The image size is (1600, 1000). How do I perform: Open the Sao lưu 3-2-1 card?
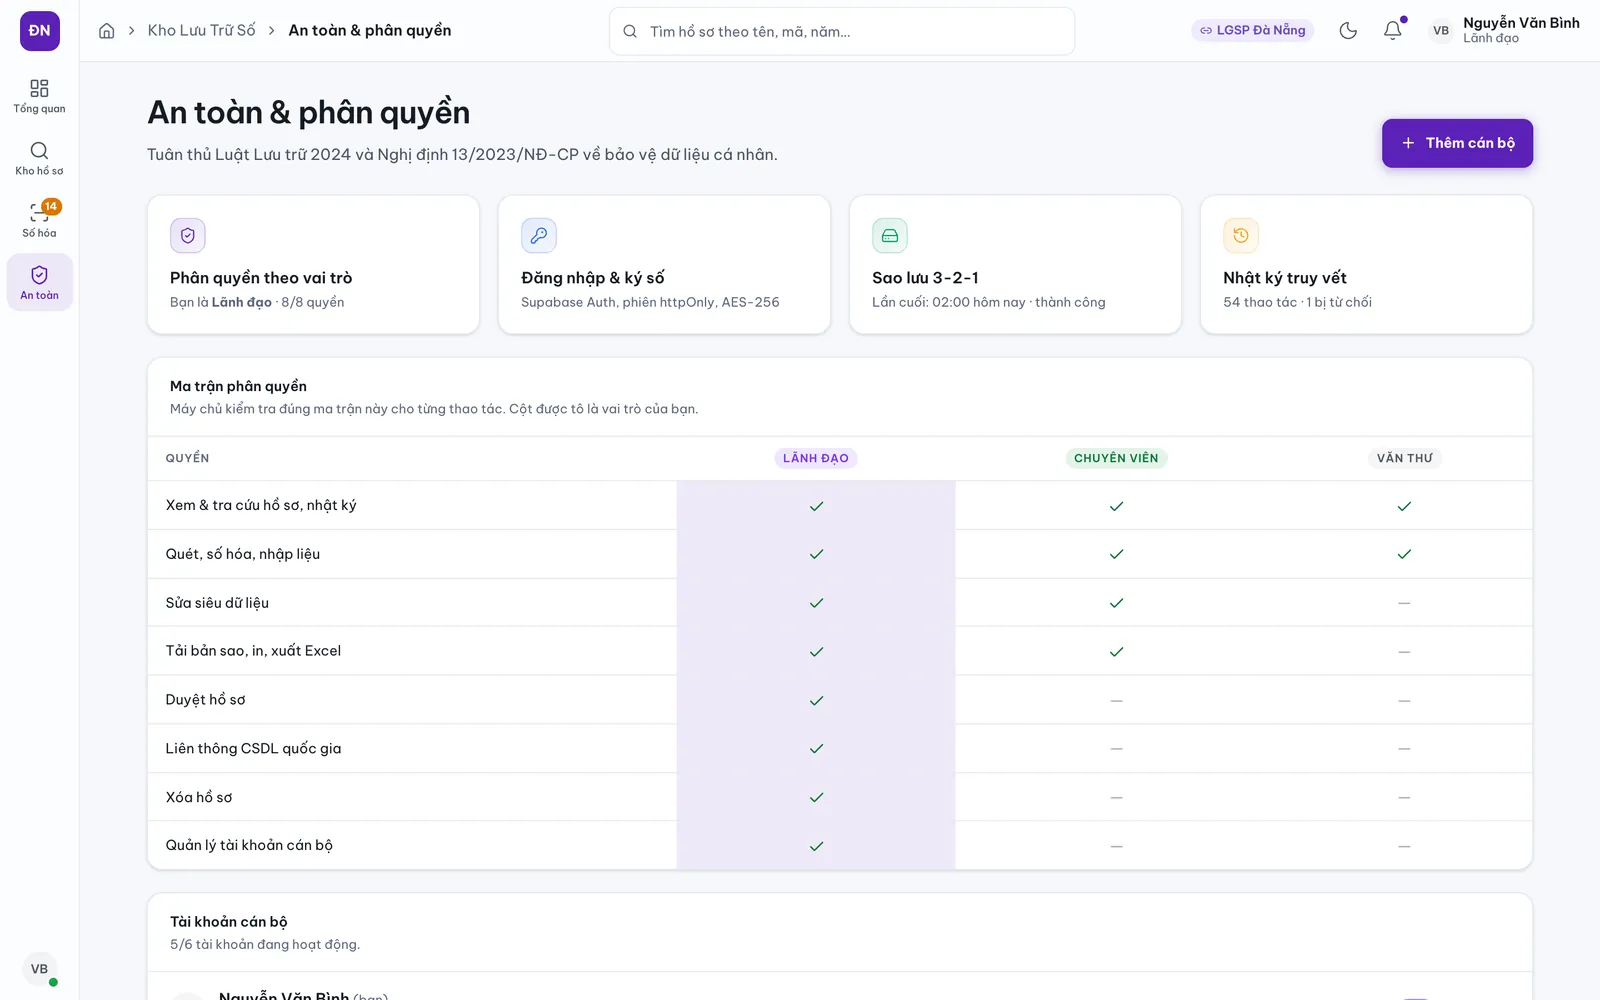pos(1015,265)
